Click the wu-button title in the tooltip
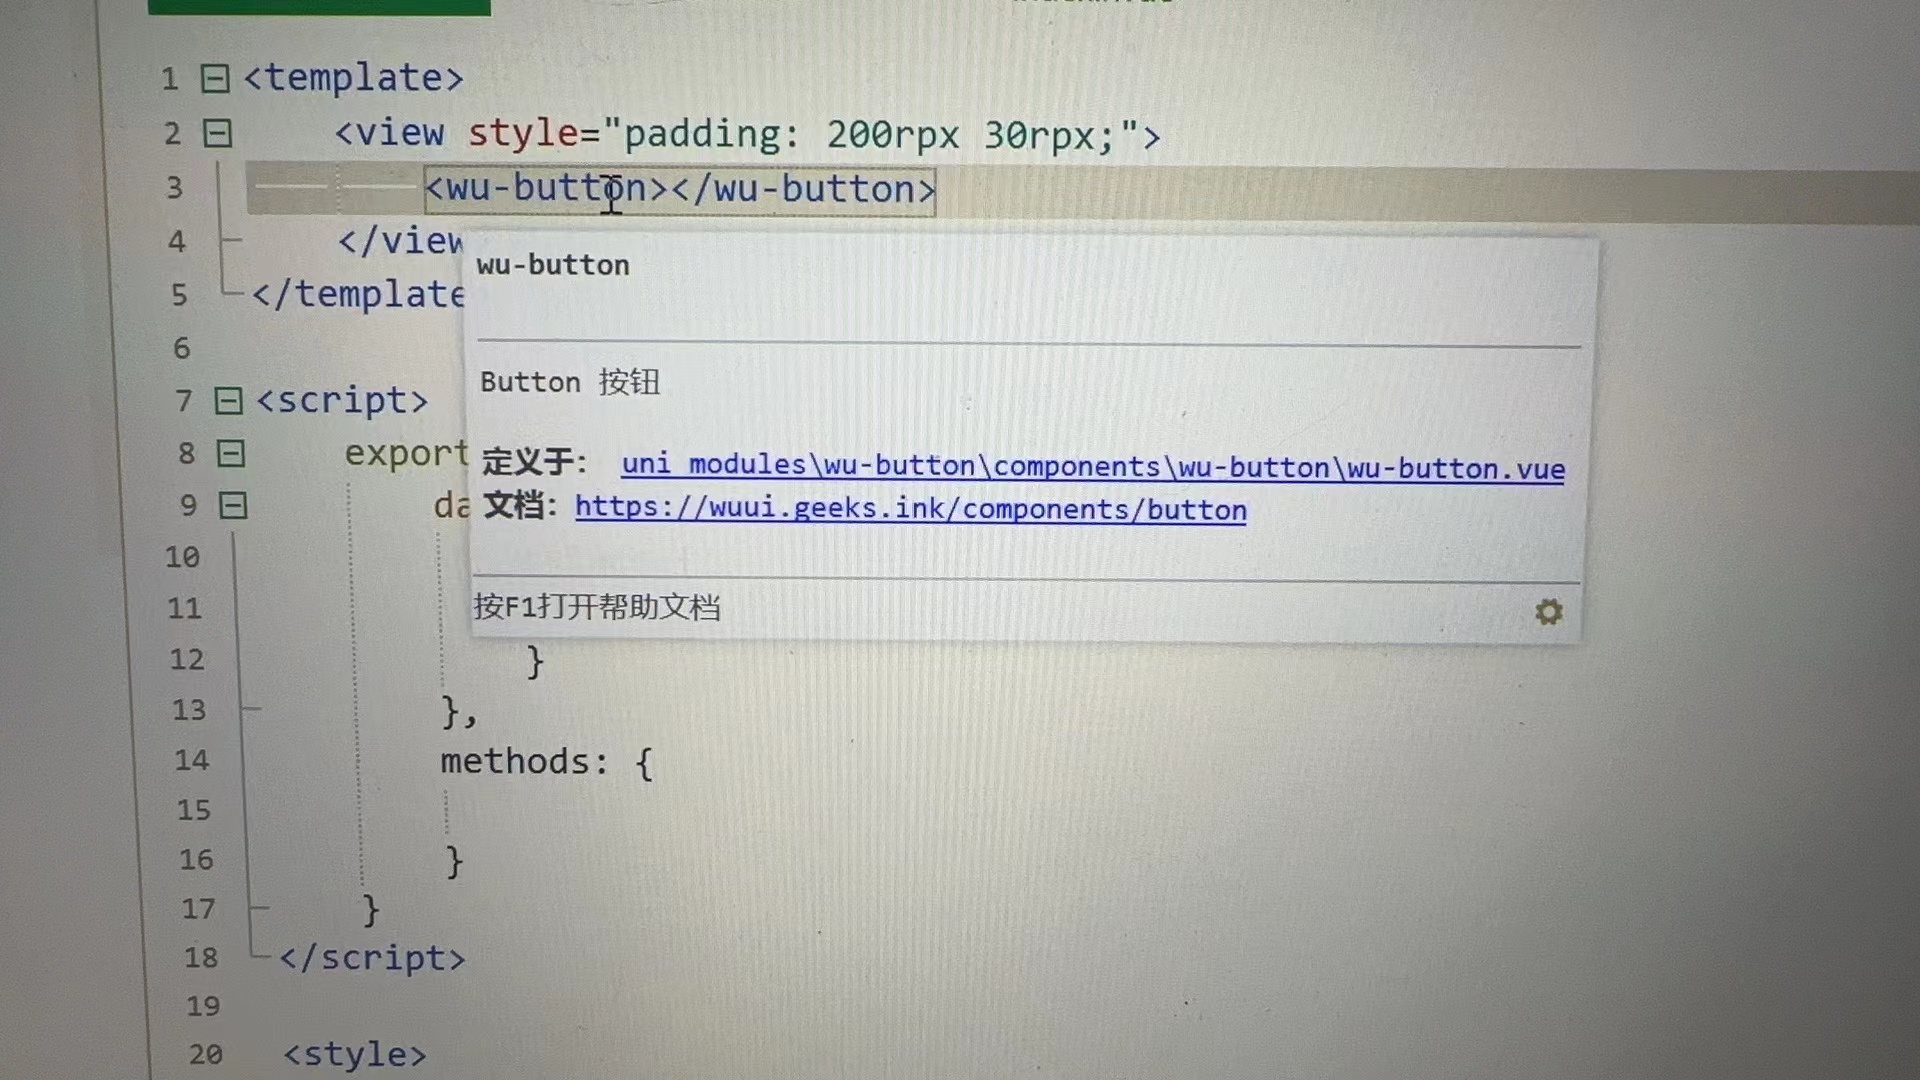Screen dimensions: 1920x1080 pos(553,265)
